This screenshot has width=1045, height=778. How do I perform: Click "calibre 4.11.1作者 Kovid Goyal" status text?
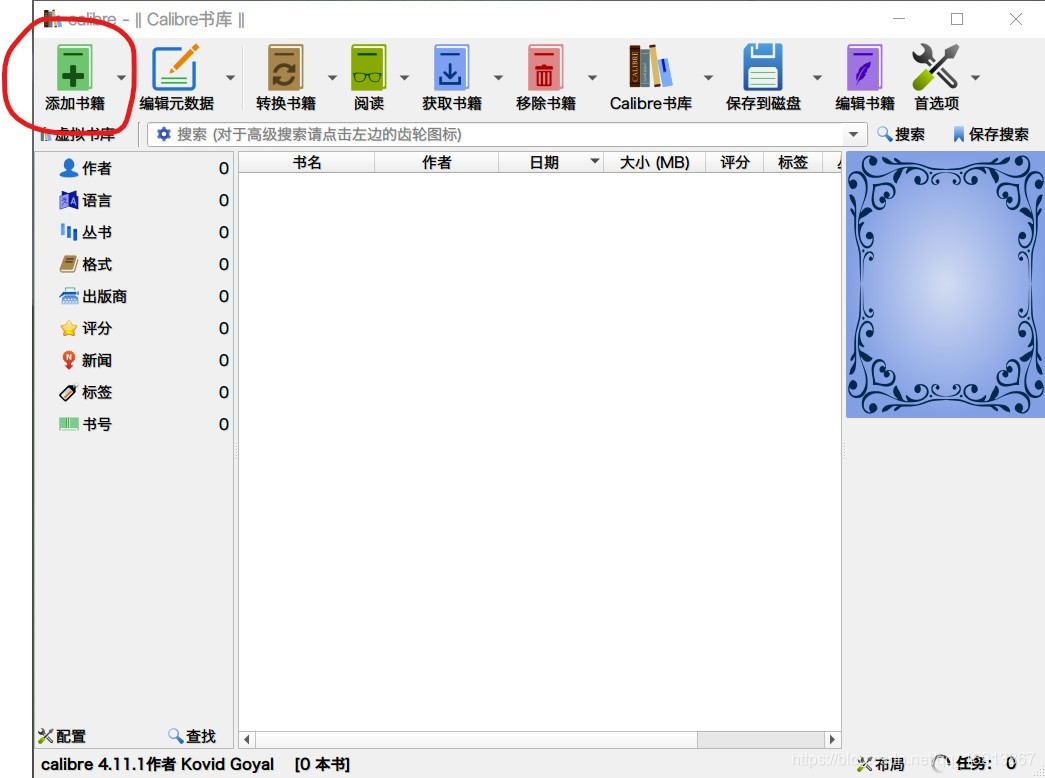157,764
